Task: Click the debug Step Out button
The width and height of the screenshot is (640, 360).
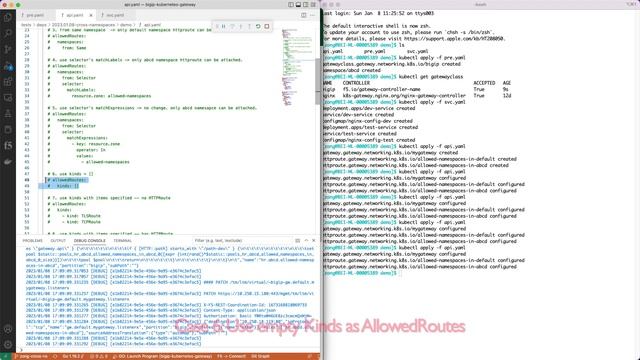Action: pyautogui.click(x=249, y=26)
